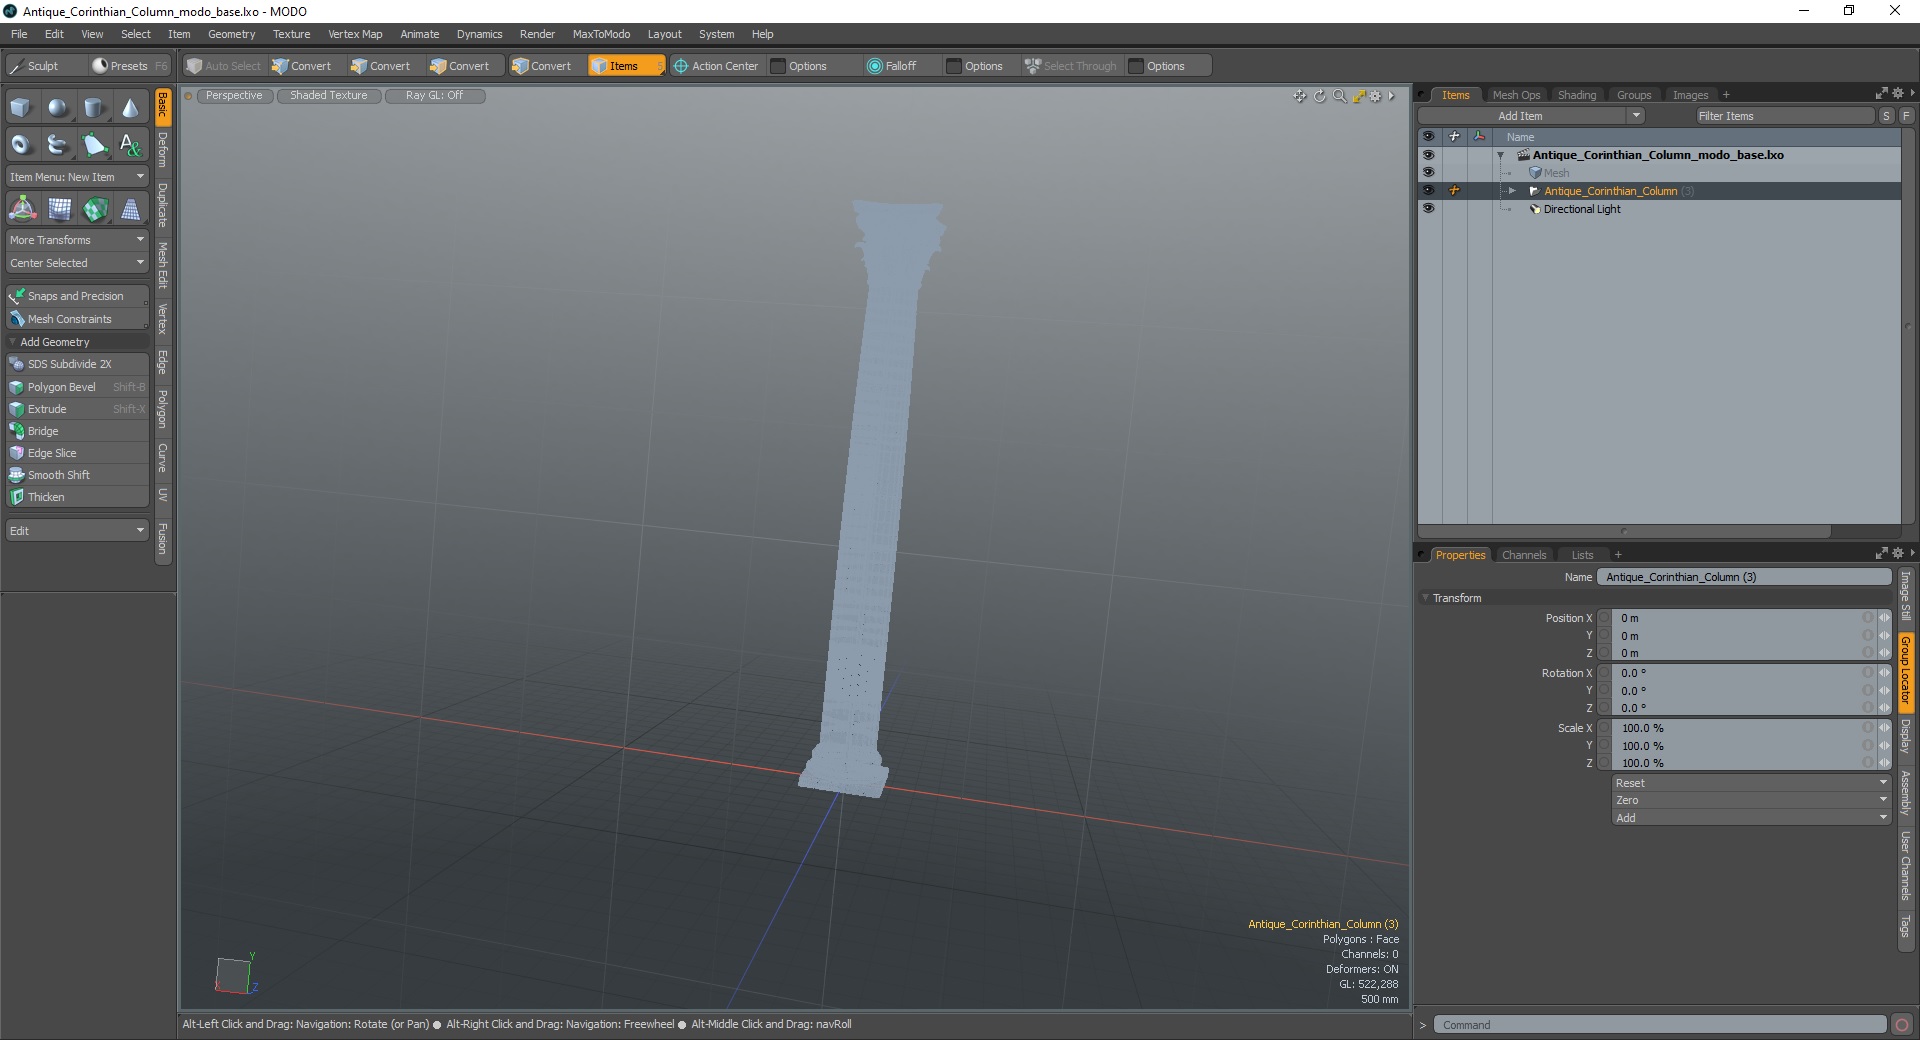Click the Command input field
Image resolution: width=1920 pixels, height=1040 pixels.
[x=1660, y=1025]
